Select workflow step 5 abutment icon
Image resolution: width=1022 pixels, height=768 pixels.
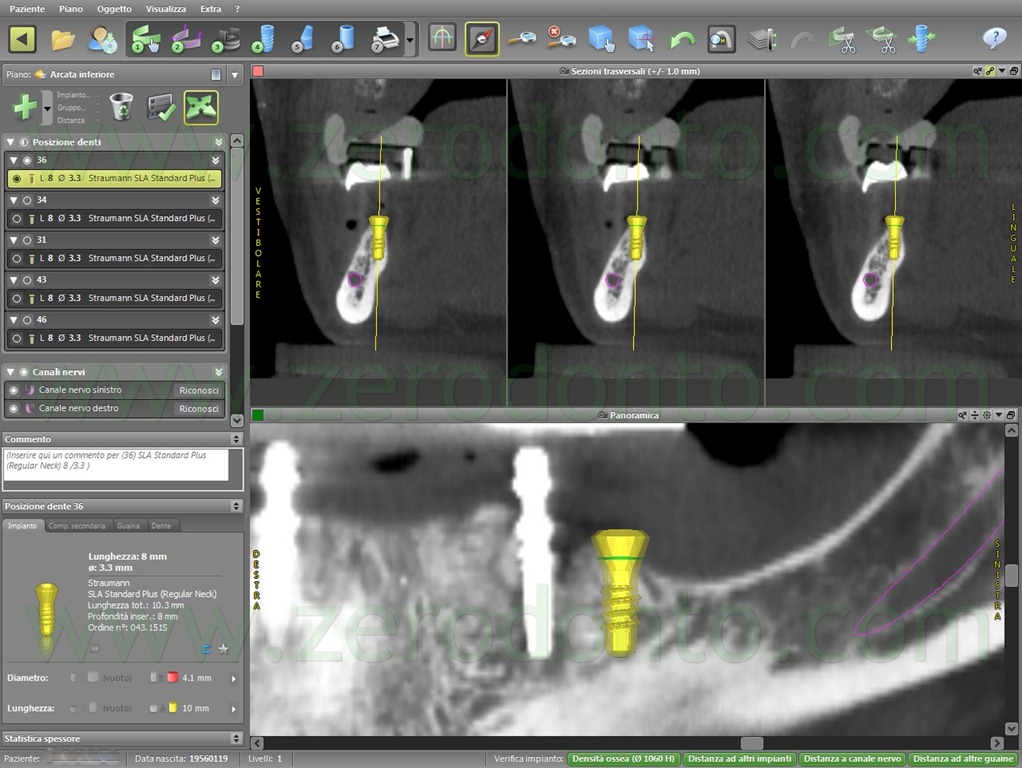coord(303,39)
